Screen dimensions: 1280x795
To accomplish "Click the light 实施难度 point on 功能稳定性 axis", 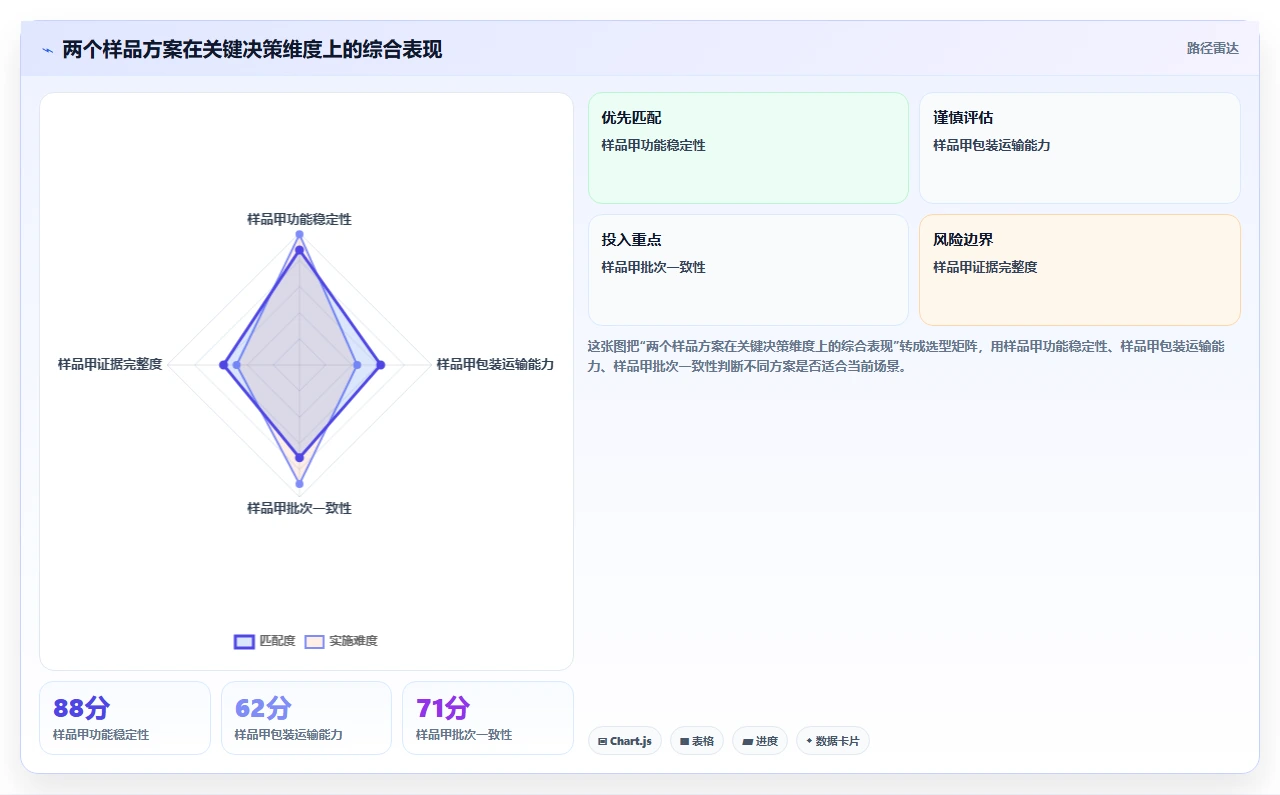I will click(x=299, y=234).
